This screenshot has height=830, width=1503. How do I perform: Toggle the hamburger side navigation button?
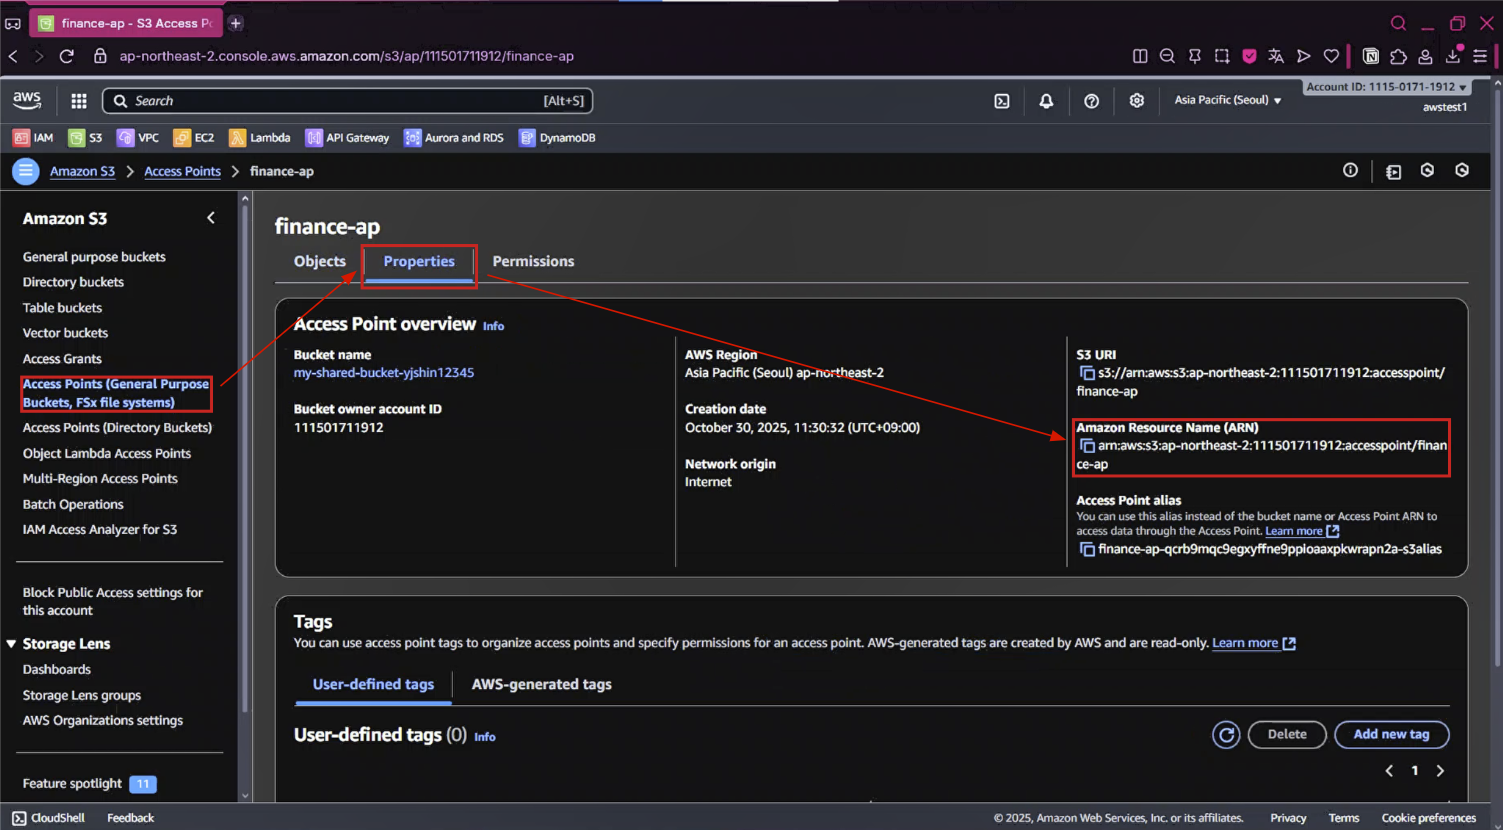coord(25,171)
